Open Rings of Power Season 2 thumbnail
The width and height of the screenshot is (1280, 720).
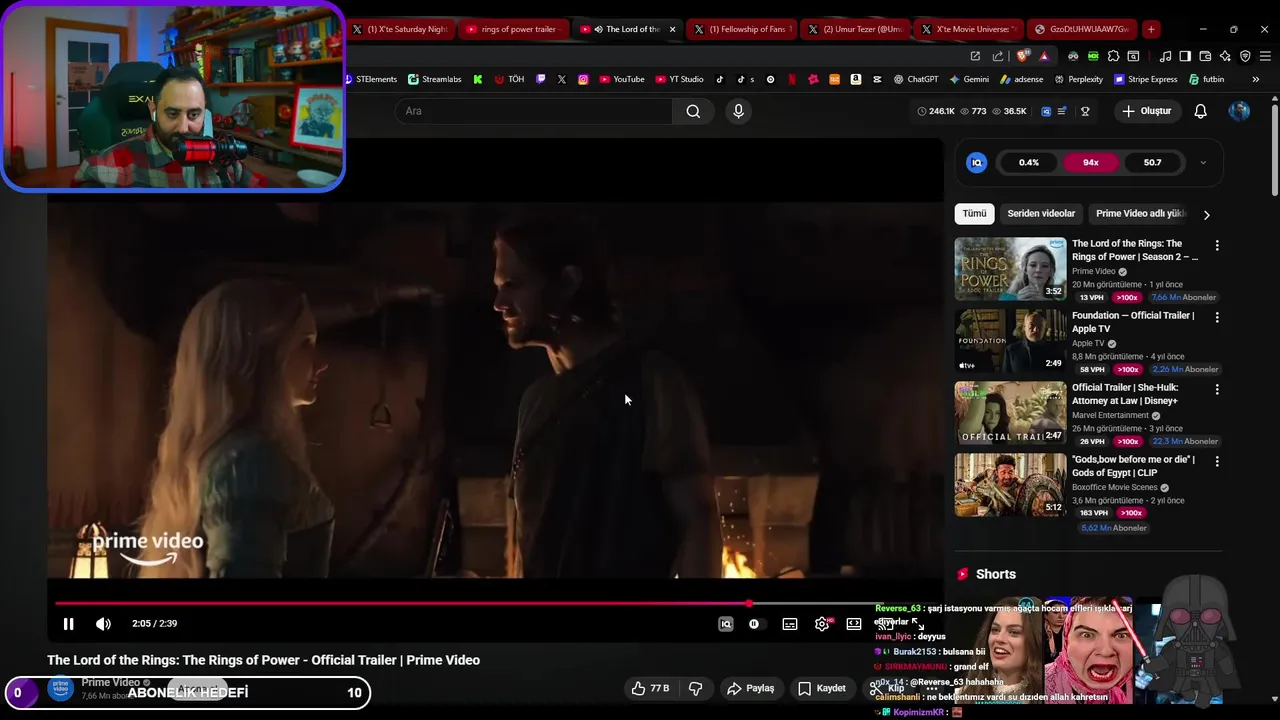click(1010, 269)
